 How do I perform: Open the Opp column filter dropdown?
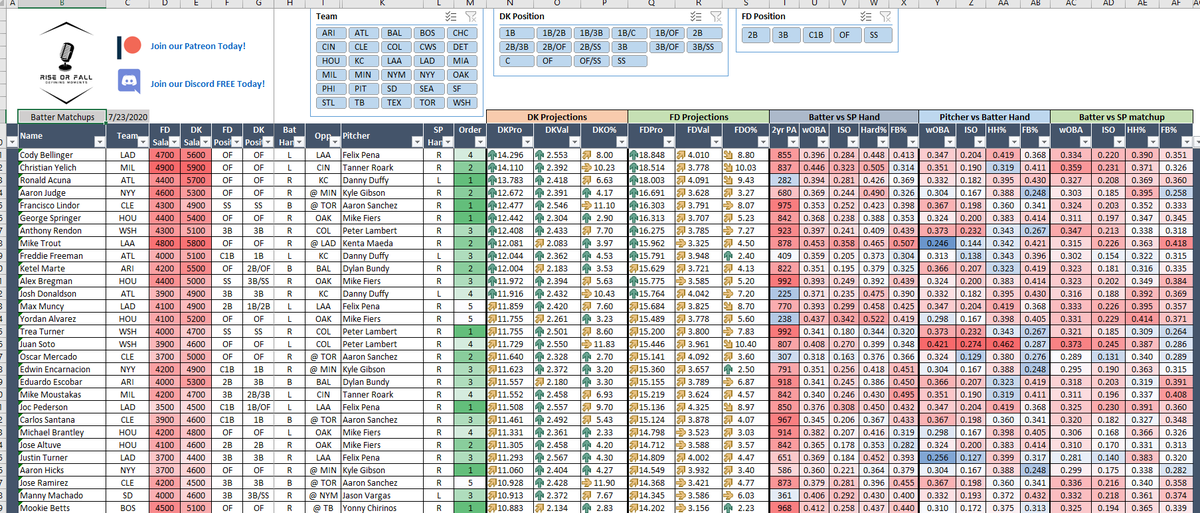coord(334,141)
